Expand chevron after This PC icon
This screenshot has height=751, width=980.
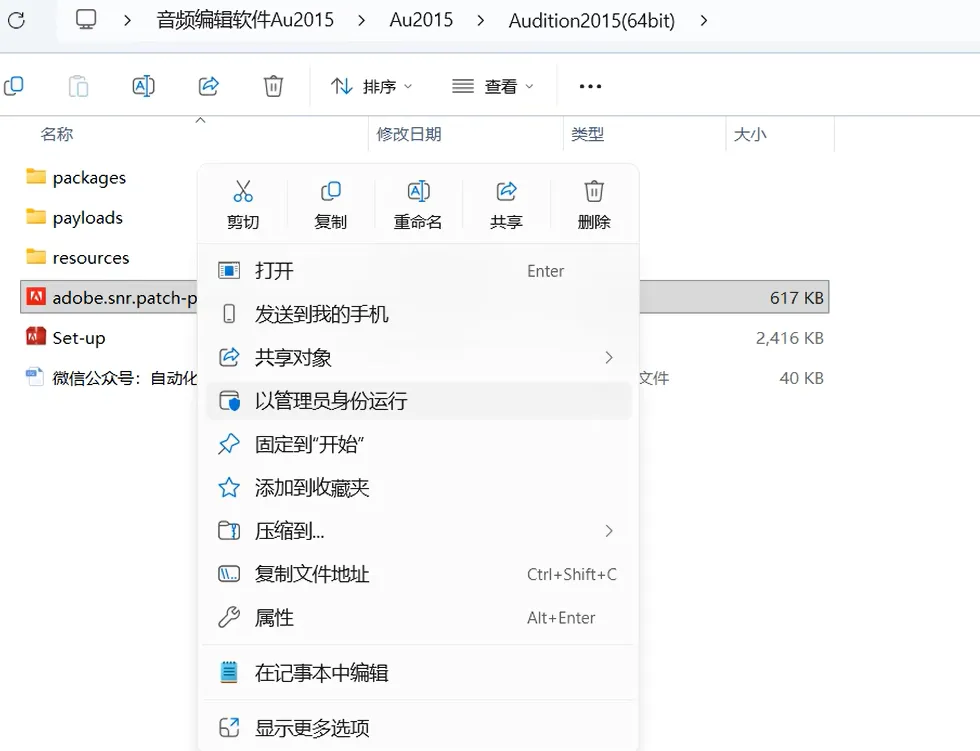click(128, 21)
